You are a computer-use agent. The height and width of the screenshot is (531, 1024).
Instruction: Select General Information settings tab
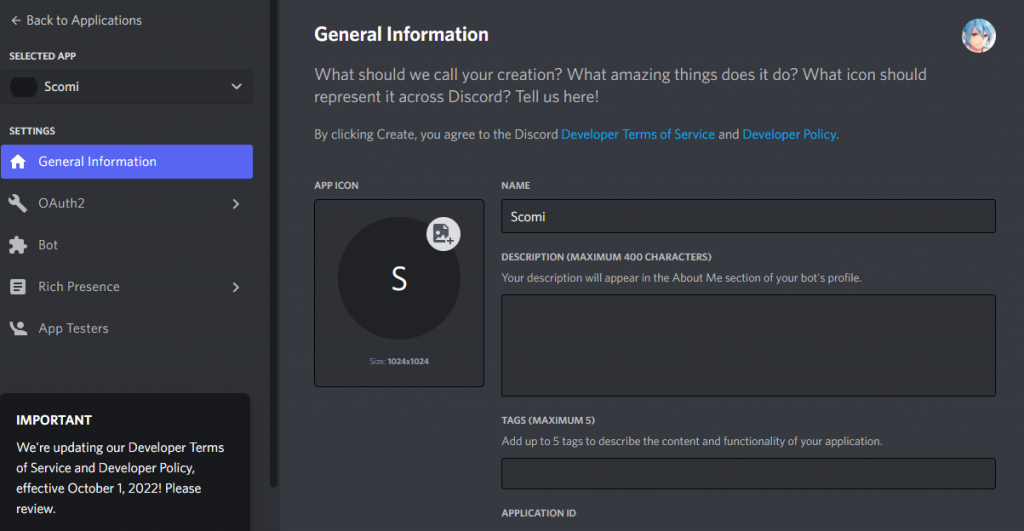point(127,161)
